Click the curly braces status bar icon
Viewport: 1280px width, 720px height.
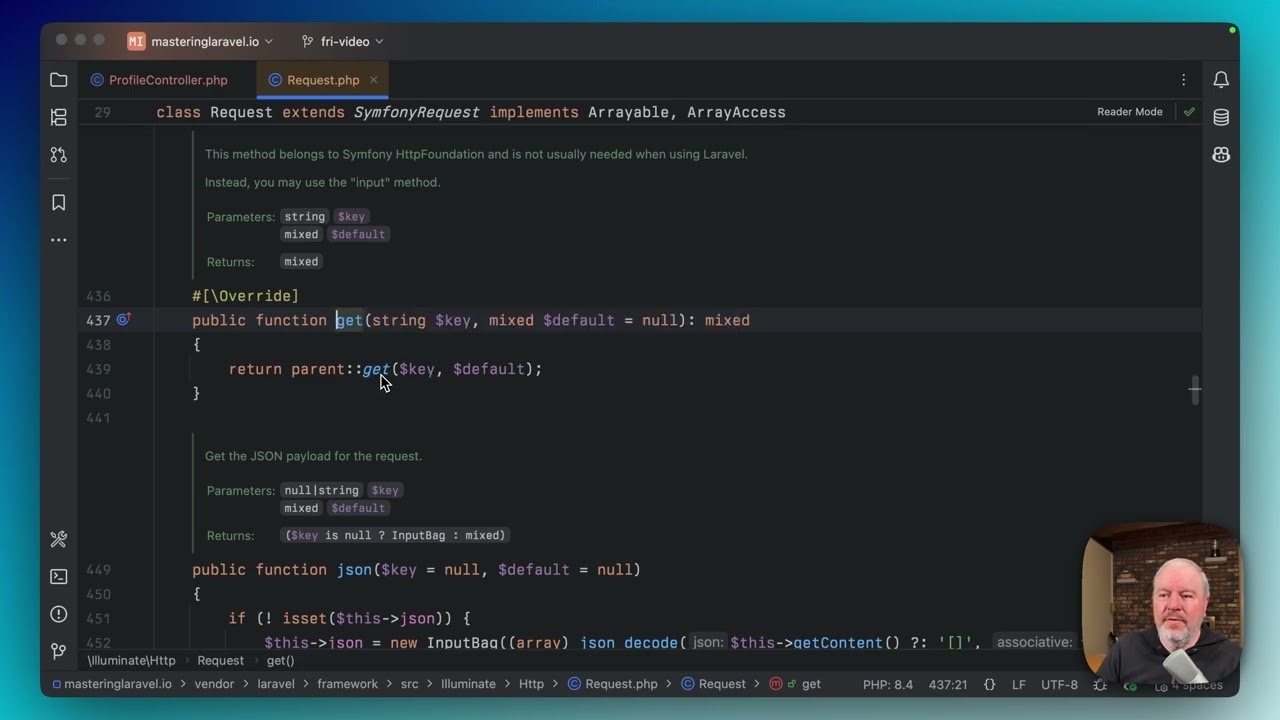click(989, 684)
